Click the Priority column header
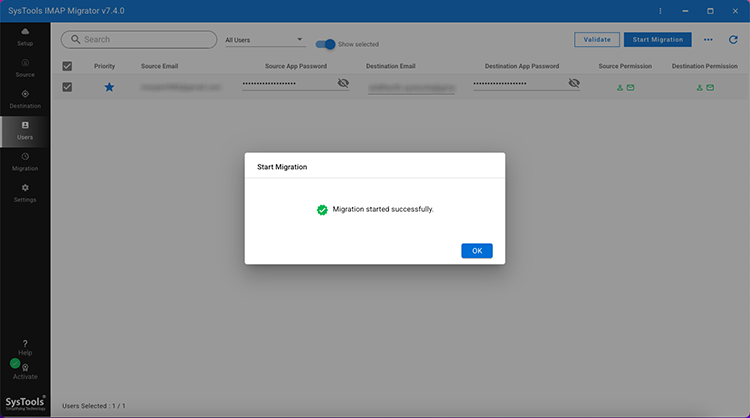The image size is (750, 418). pos(104,66)
